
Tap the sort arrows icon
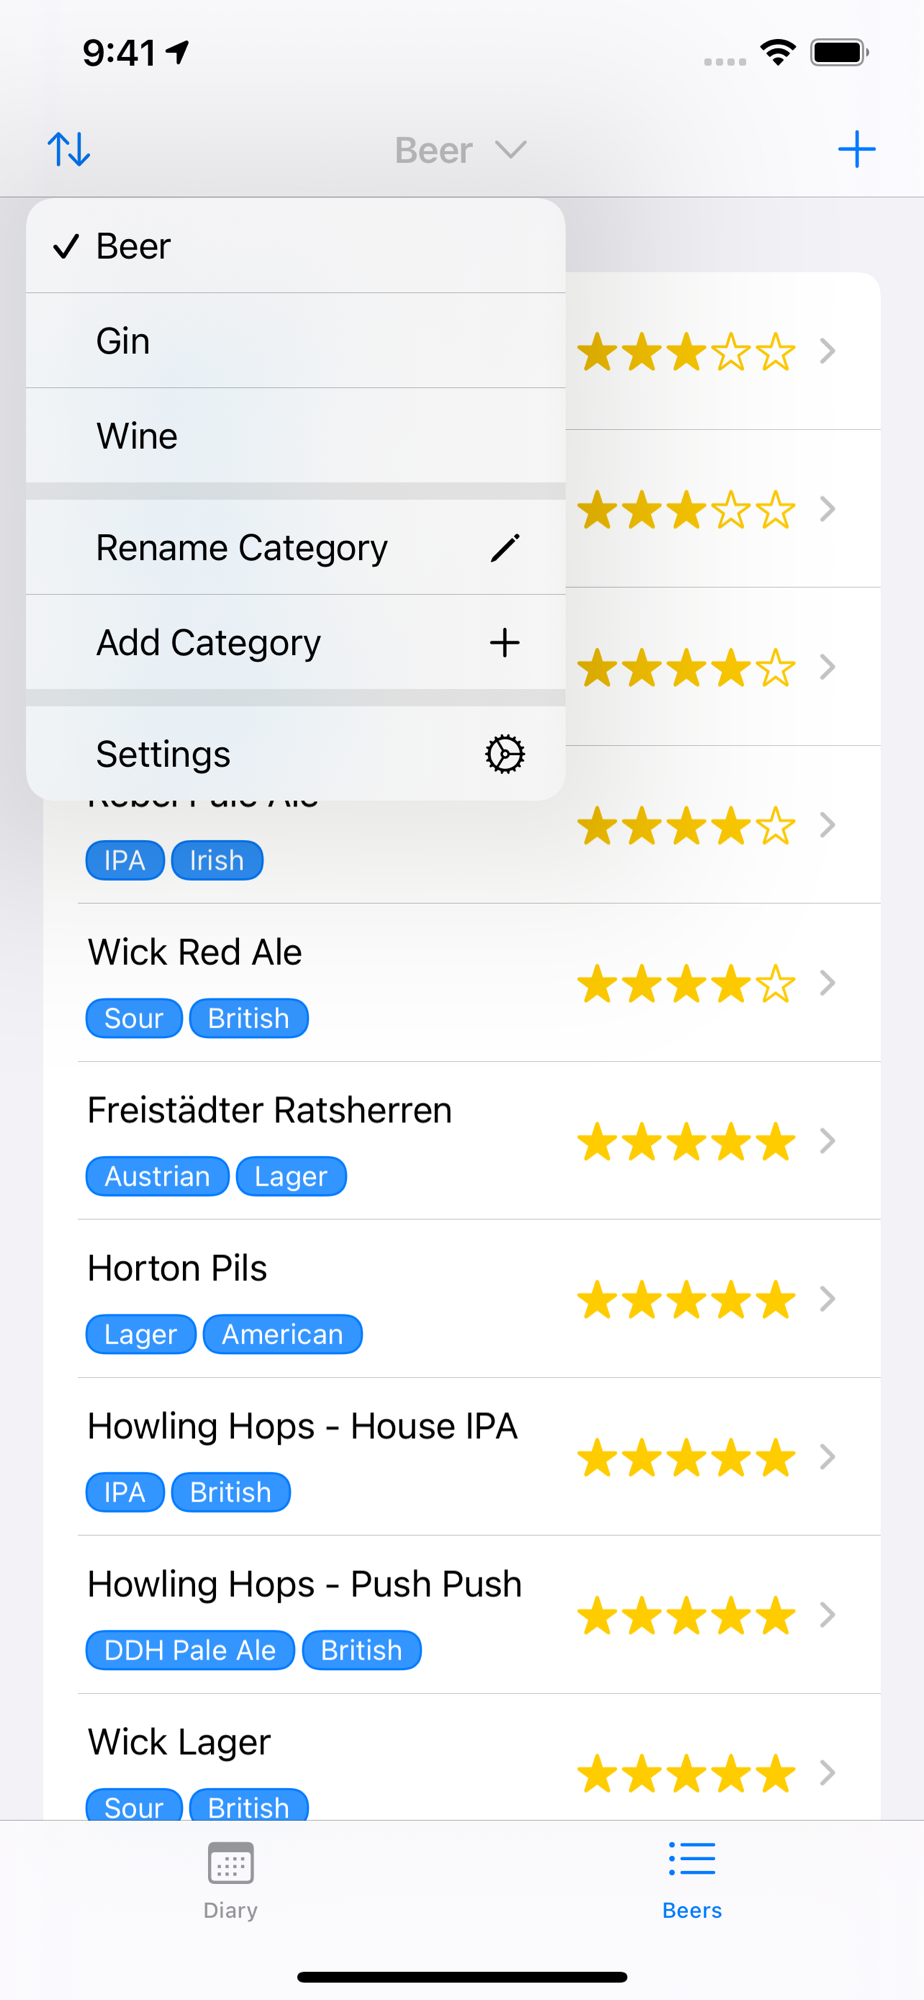tap(69, 150)
